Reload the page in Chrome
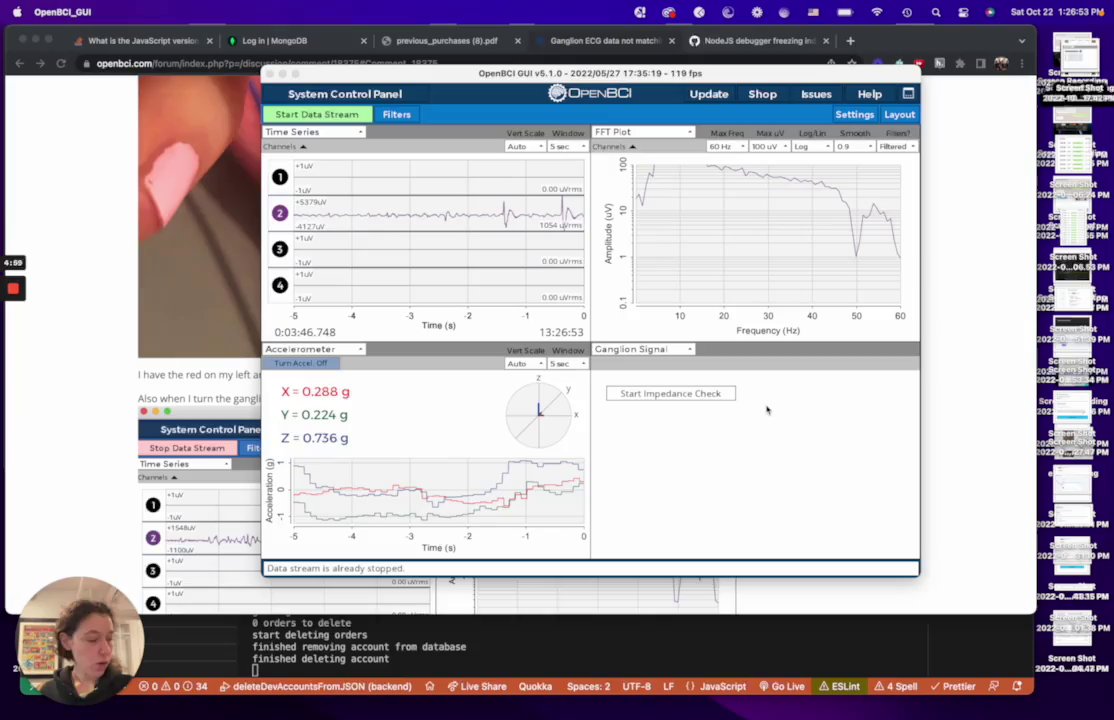 (x=61, y=63)
